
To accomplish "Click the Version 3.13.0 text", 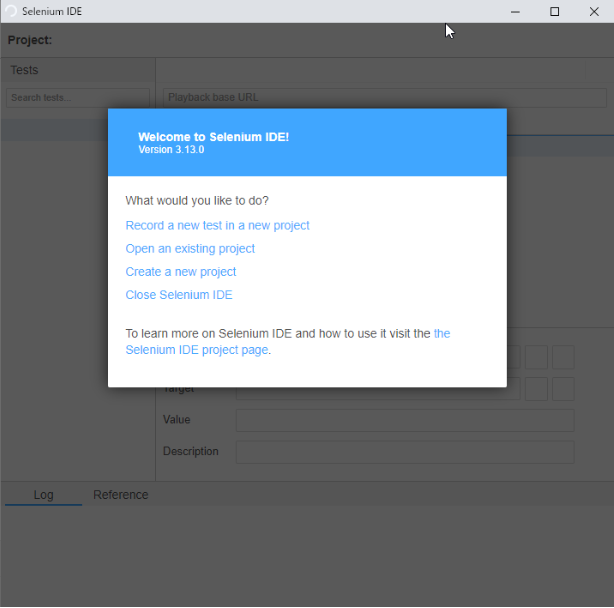I will [171, 150].
